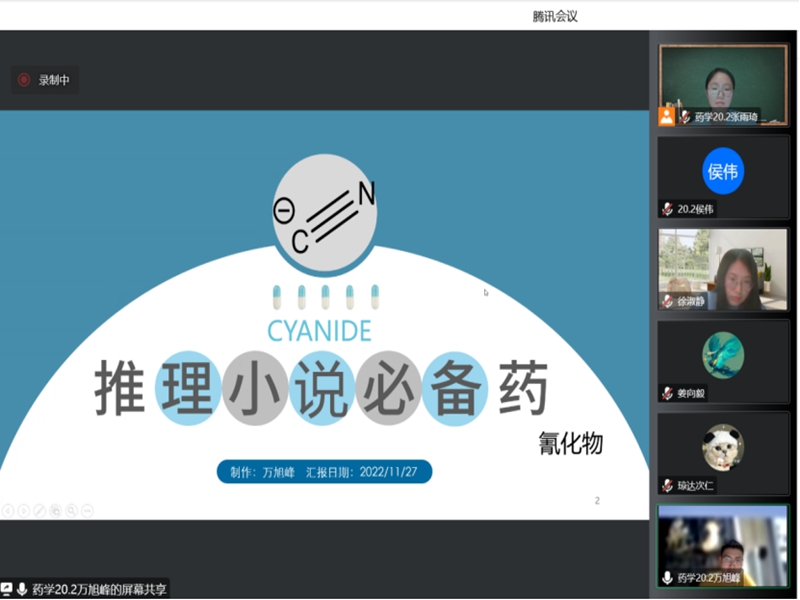Image resolution: width=800 pixels, height=600 pixels.
Task: Open the more options (...) slideshow icon
Action: [87, 510]
